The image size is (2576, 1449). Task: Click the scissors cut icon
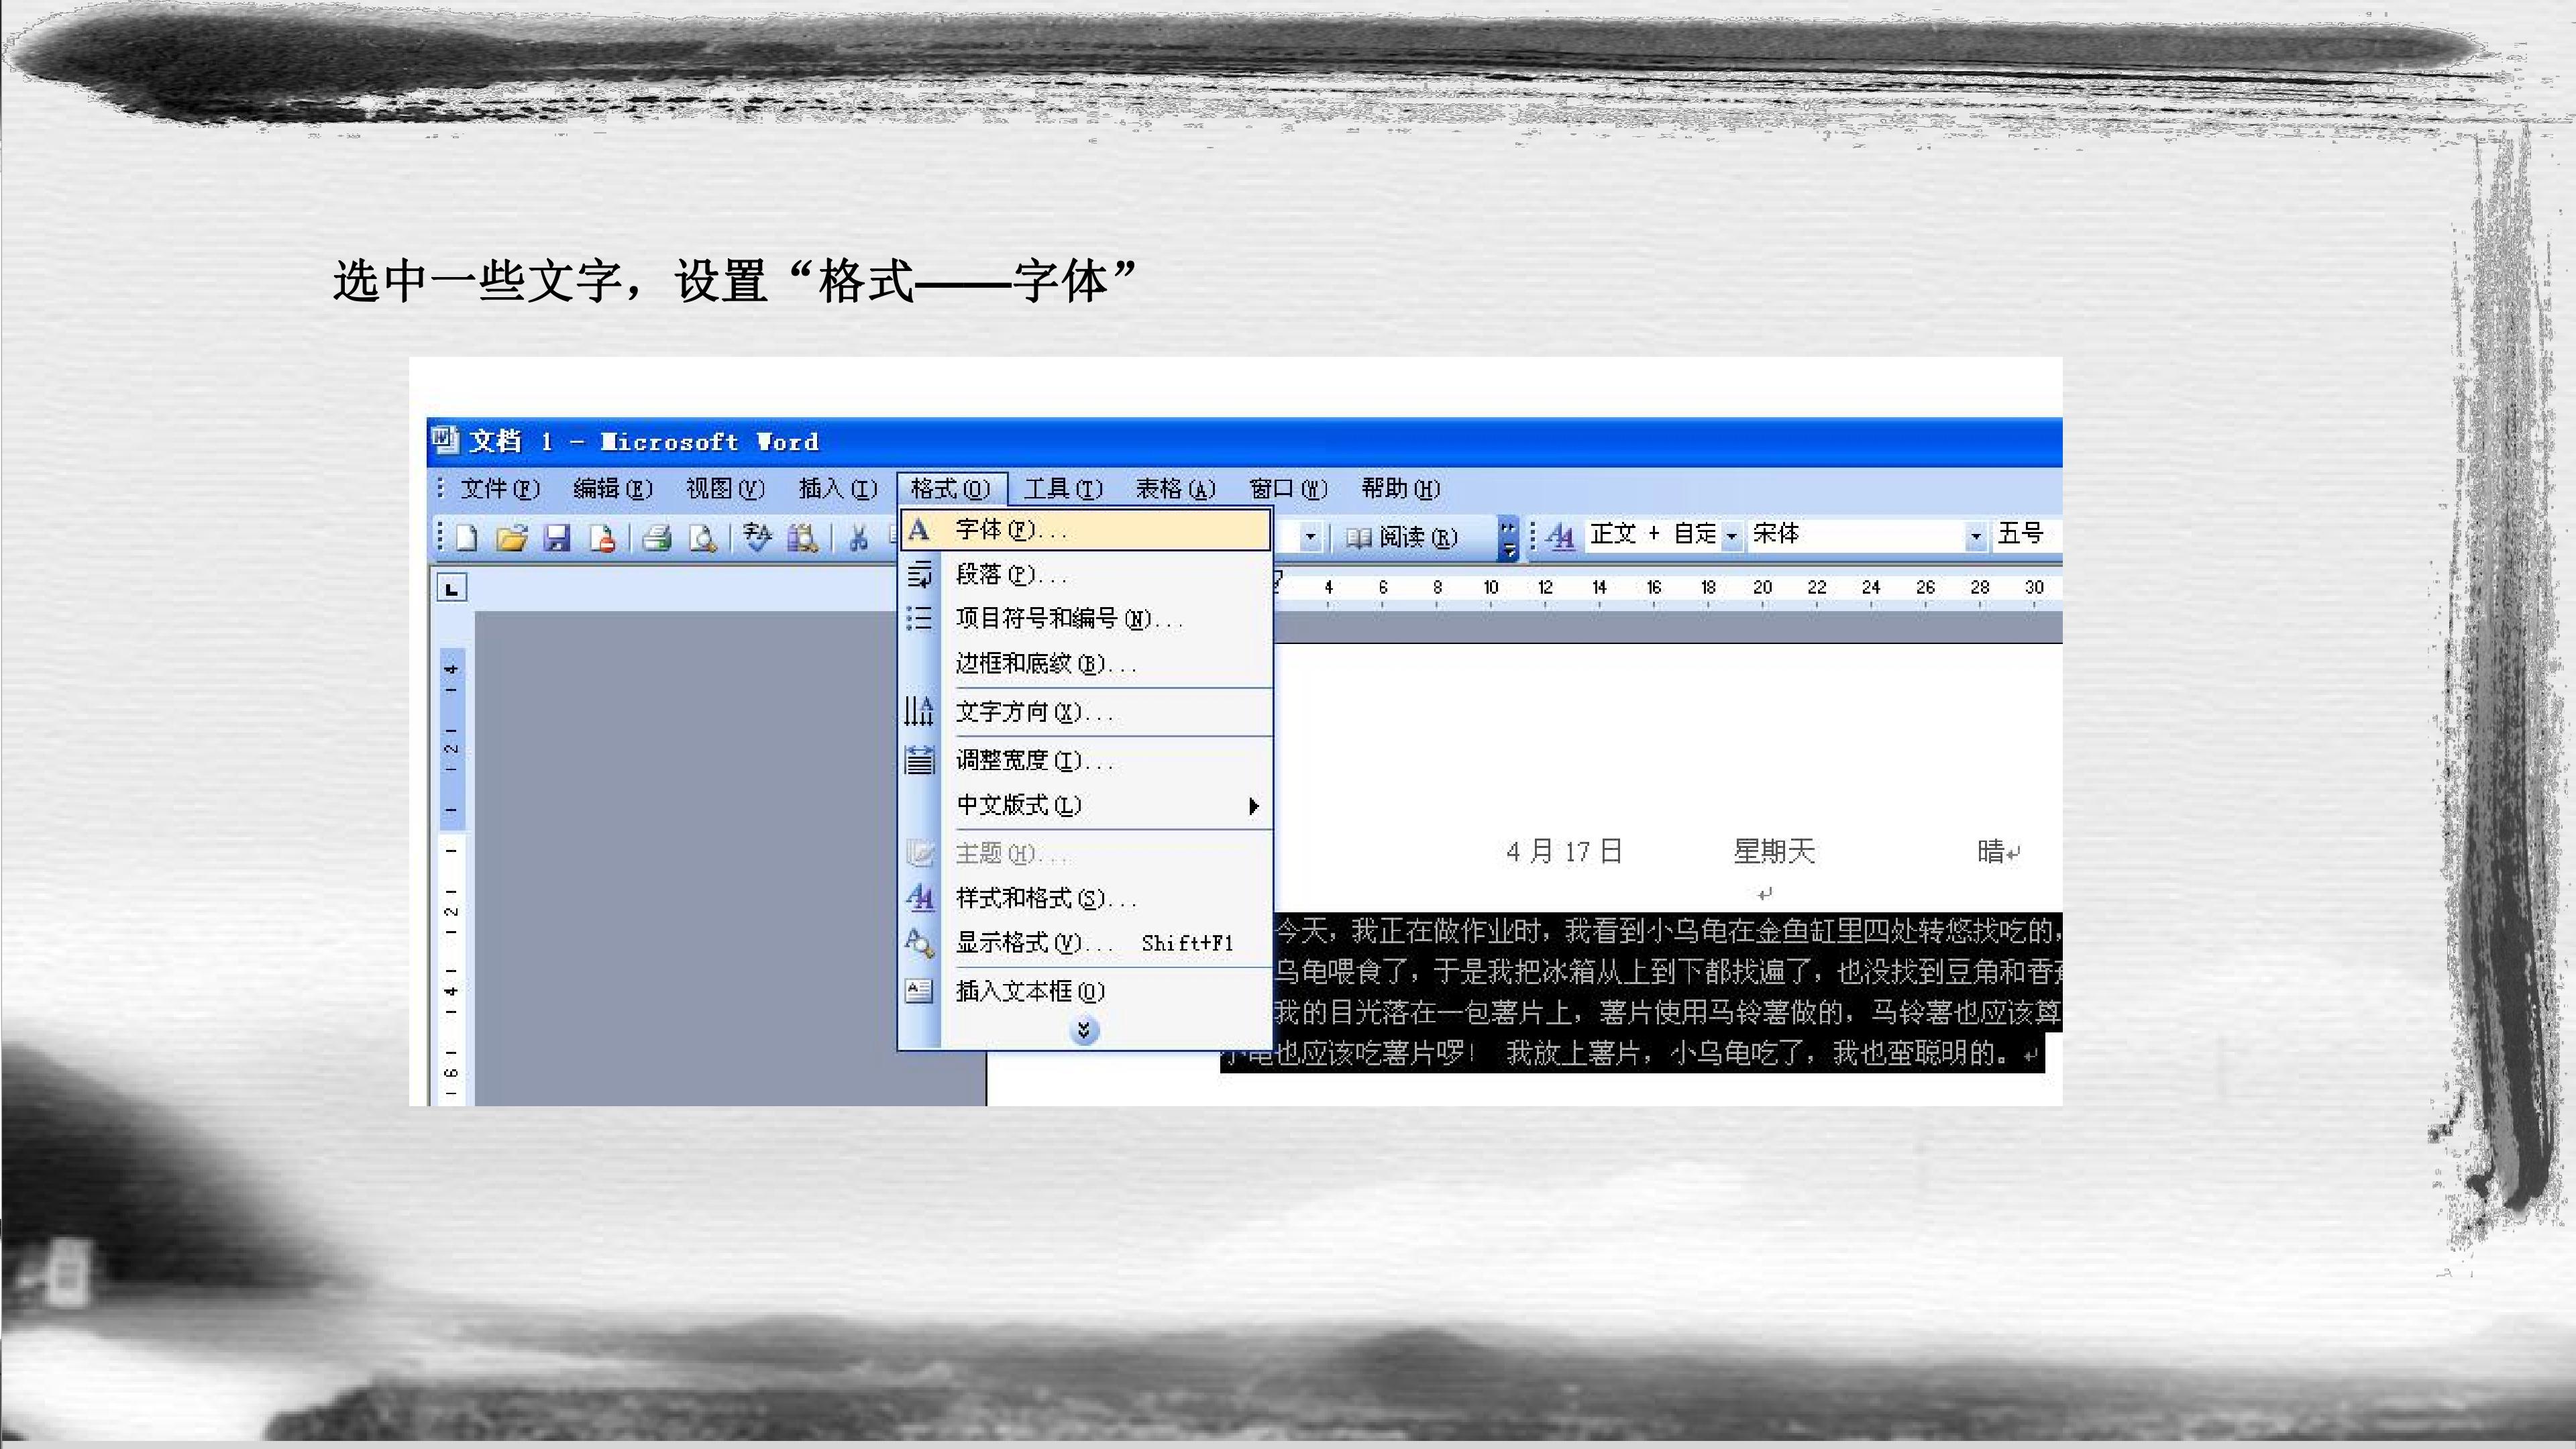pyautogui.click(x=857, y=538)
